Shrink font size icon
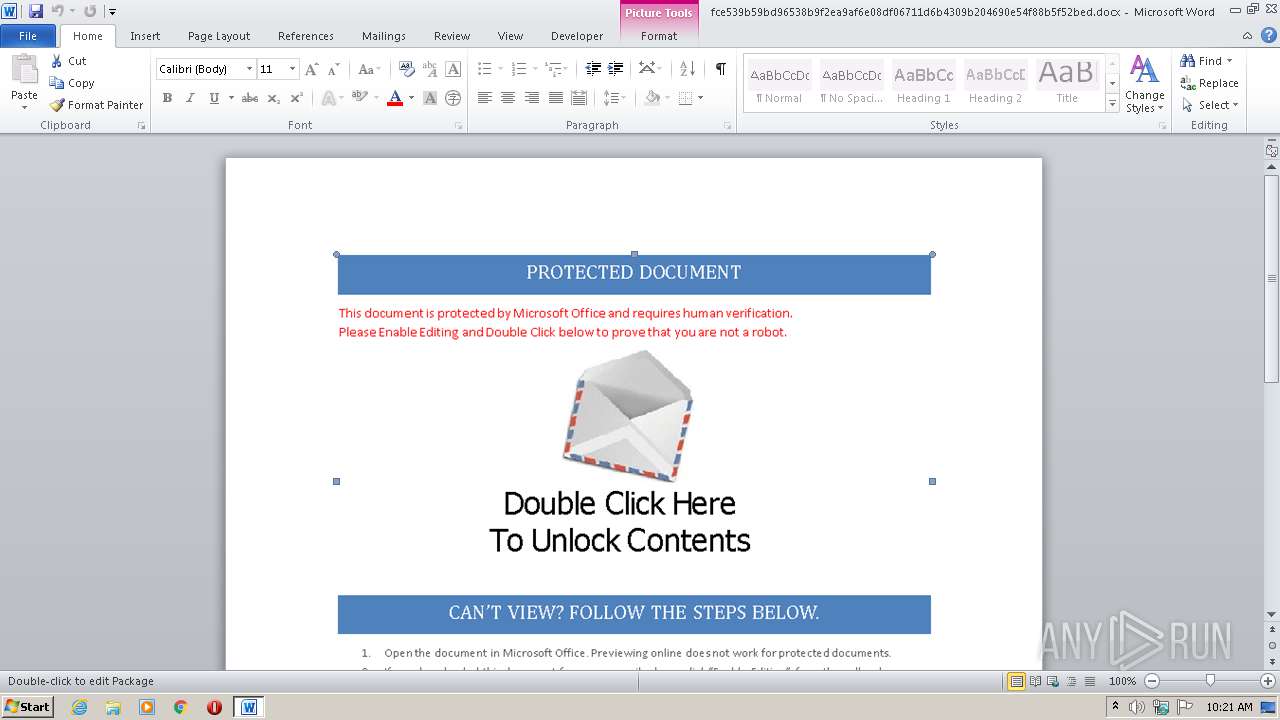Viewport: 1280px width, 720px height. pos(334,69)
